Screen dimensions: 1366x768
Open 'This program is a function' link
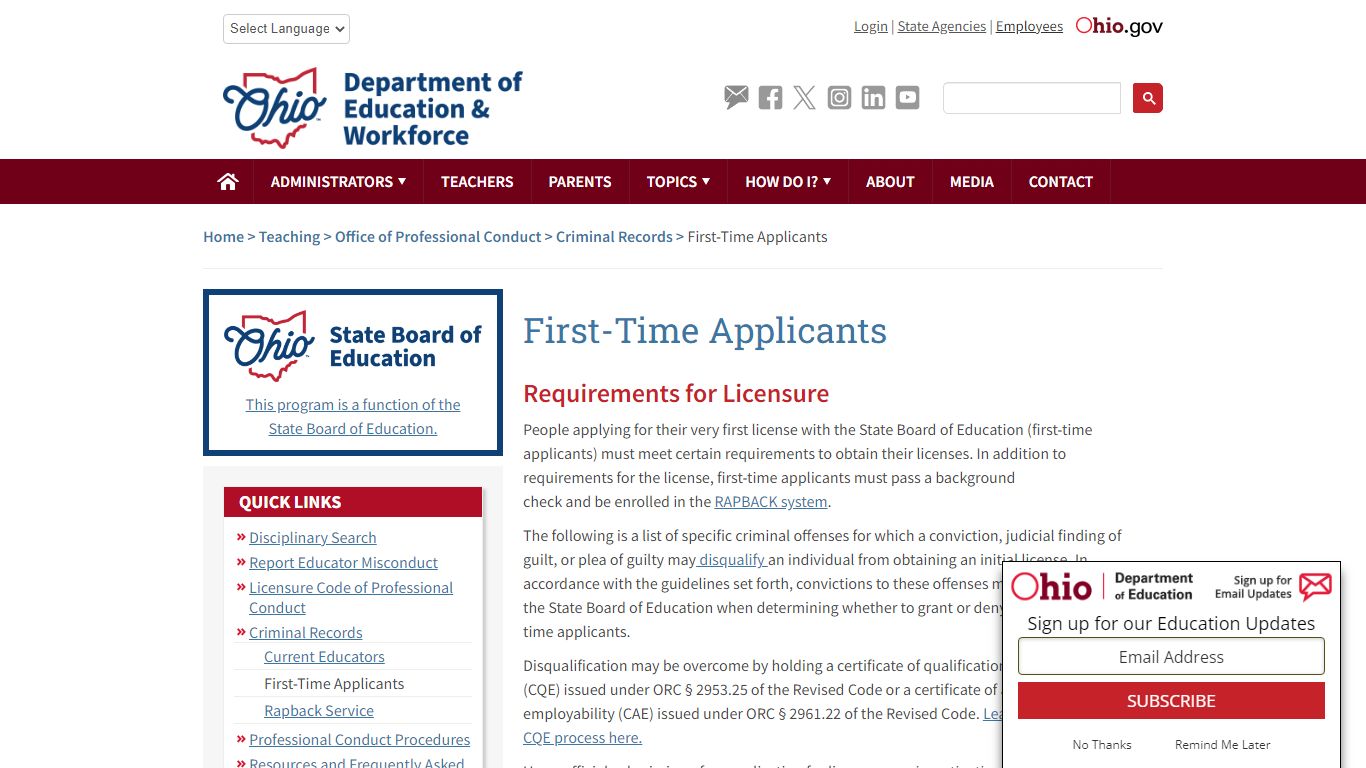coord(353,417)
